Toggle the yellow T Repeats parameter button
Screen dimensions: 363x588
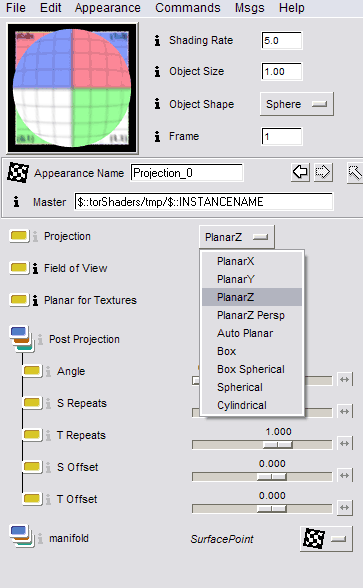point(32,435)
